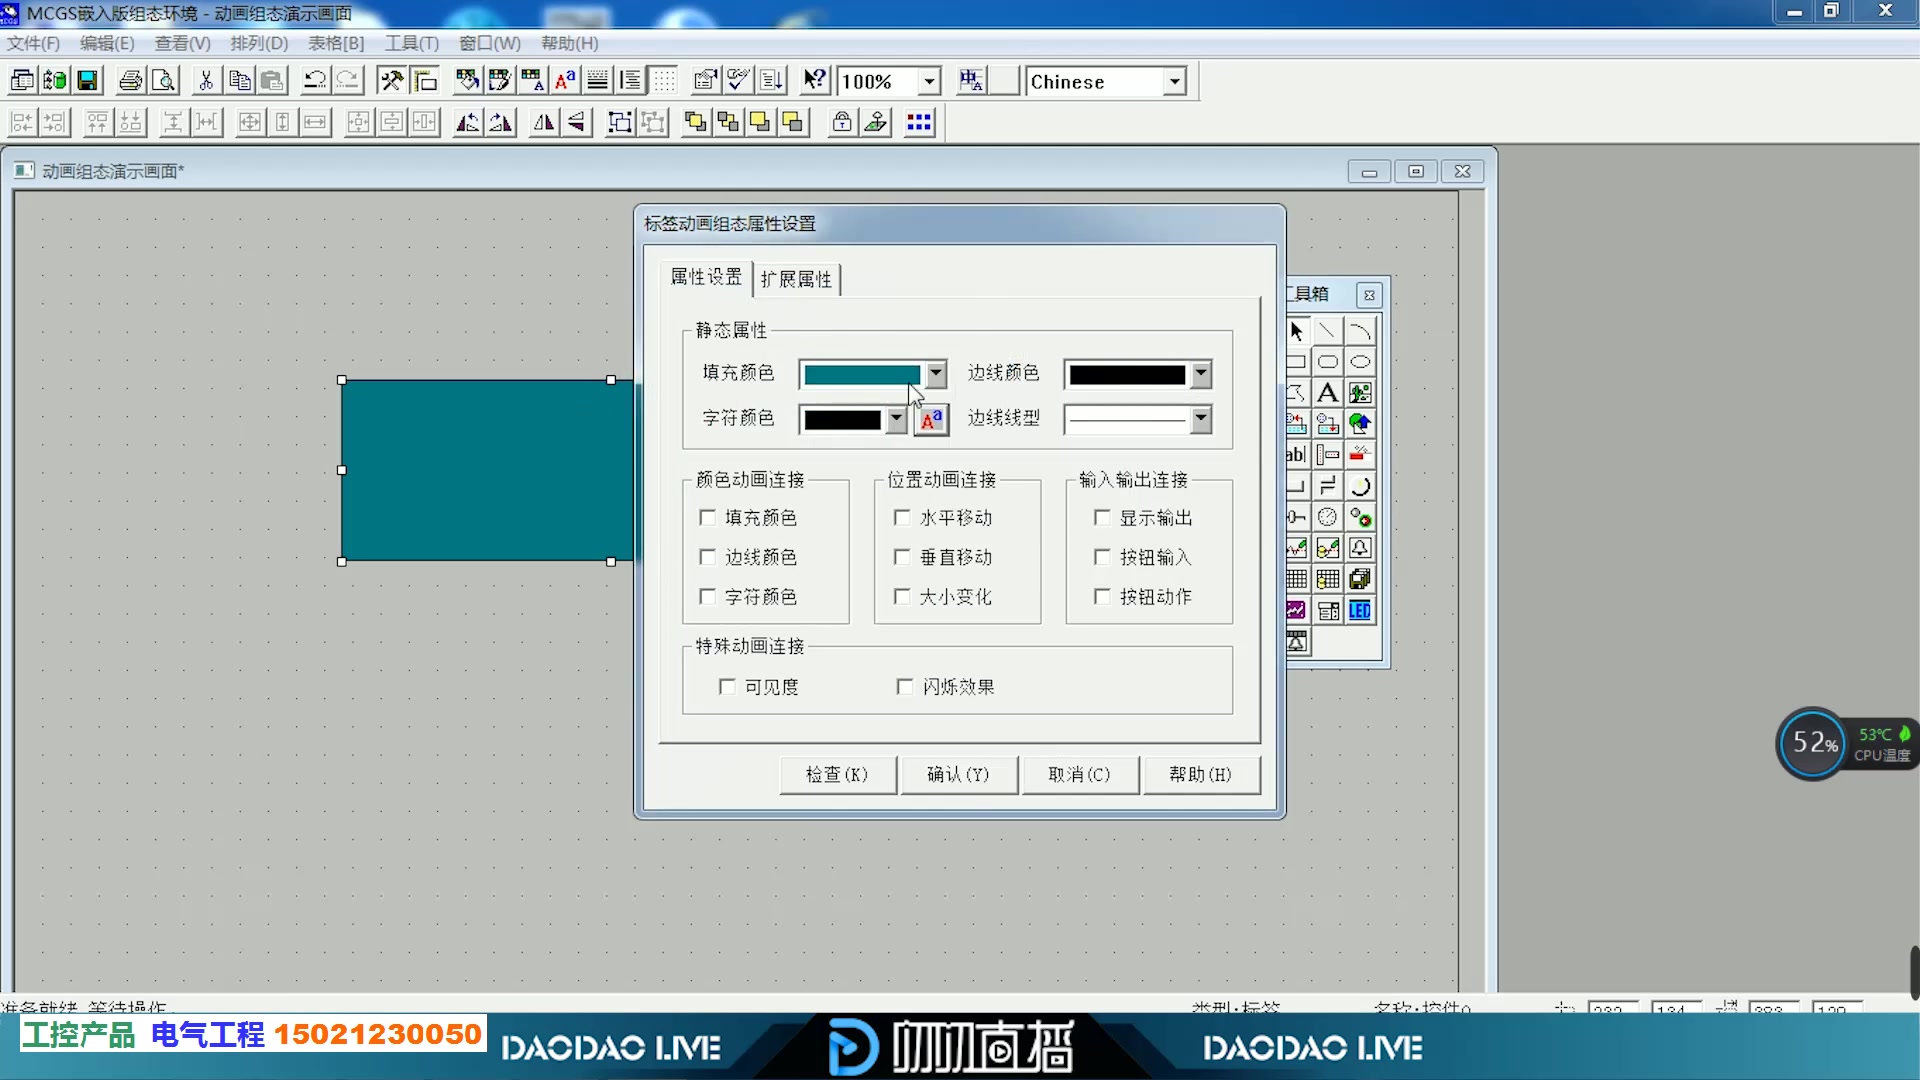
Task: Click the black 边线颜色 color swatch
Action: click(x=1127, y=374)
